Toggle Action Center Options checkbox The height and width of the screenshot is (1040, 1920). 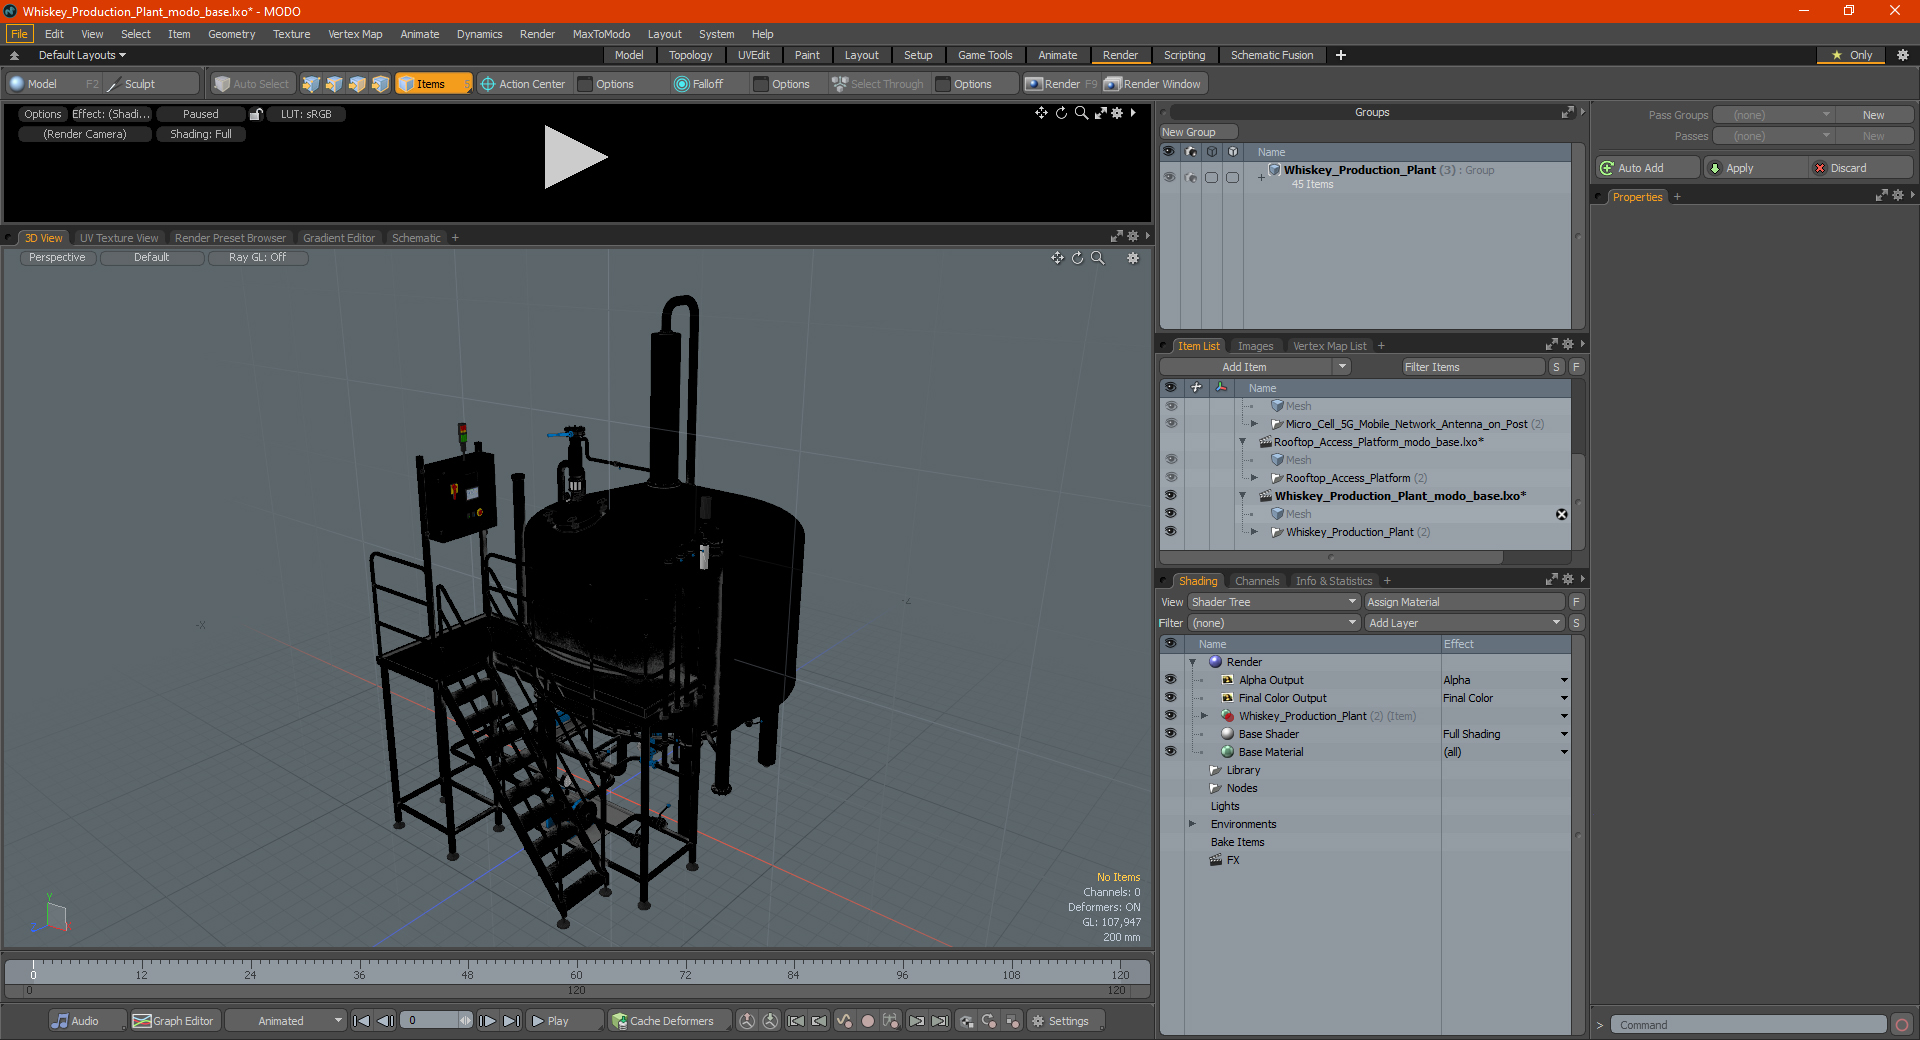[586, 84]
